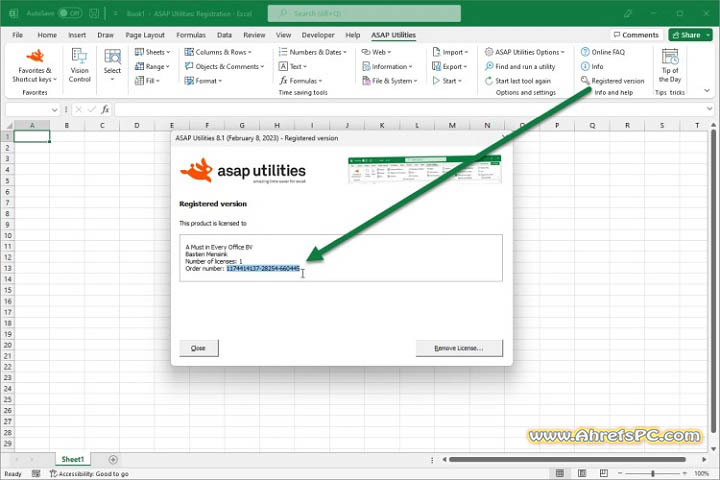Open the Text tools menu
This screenshot has width=720, height=480.
click(292, 67)
